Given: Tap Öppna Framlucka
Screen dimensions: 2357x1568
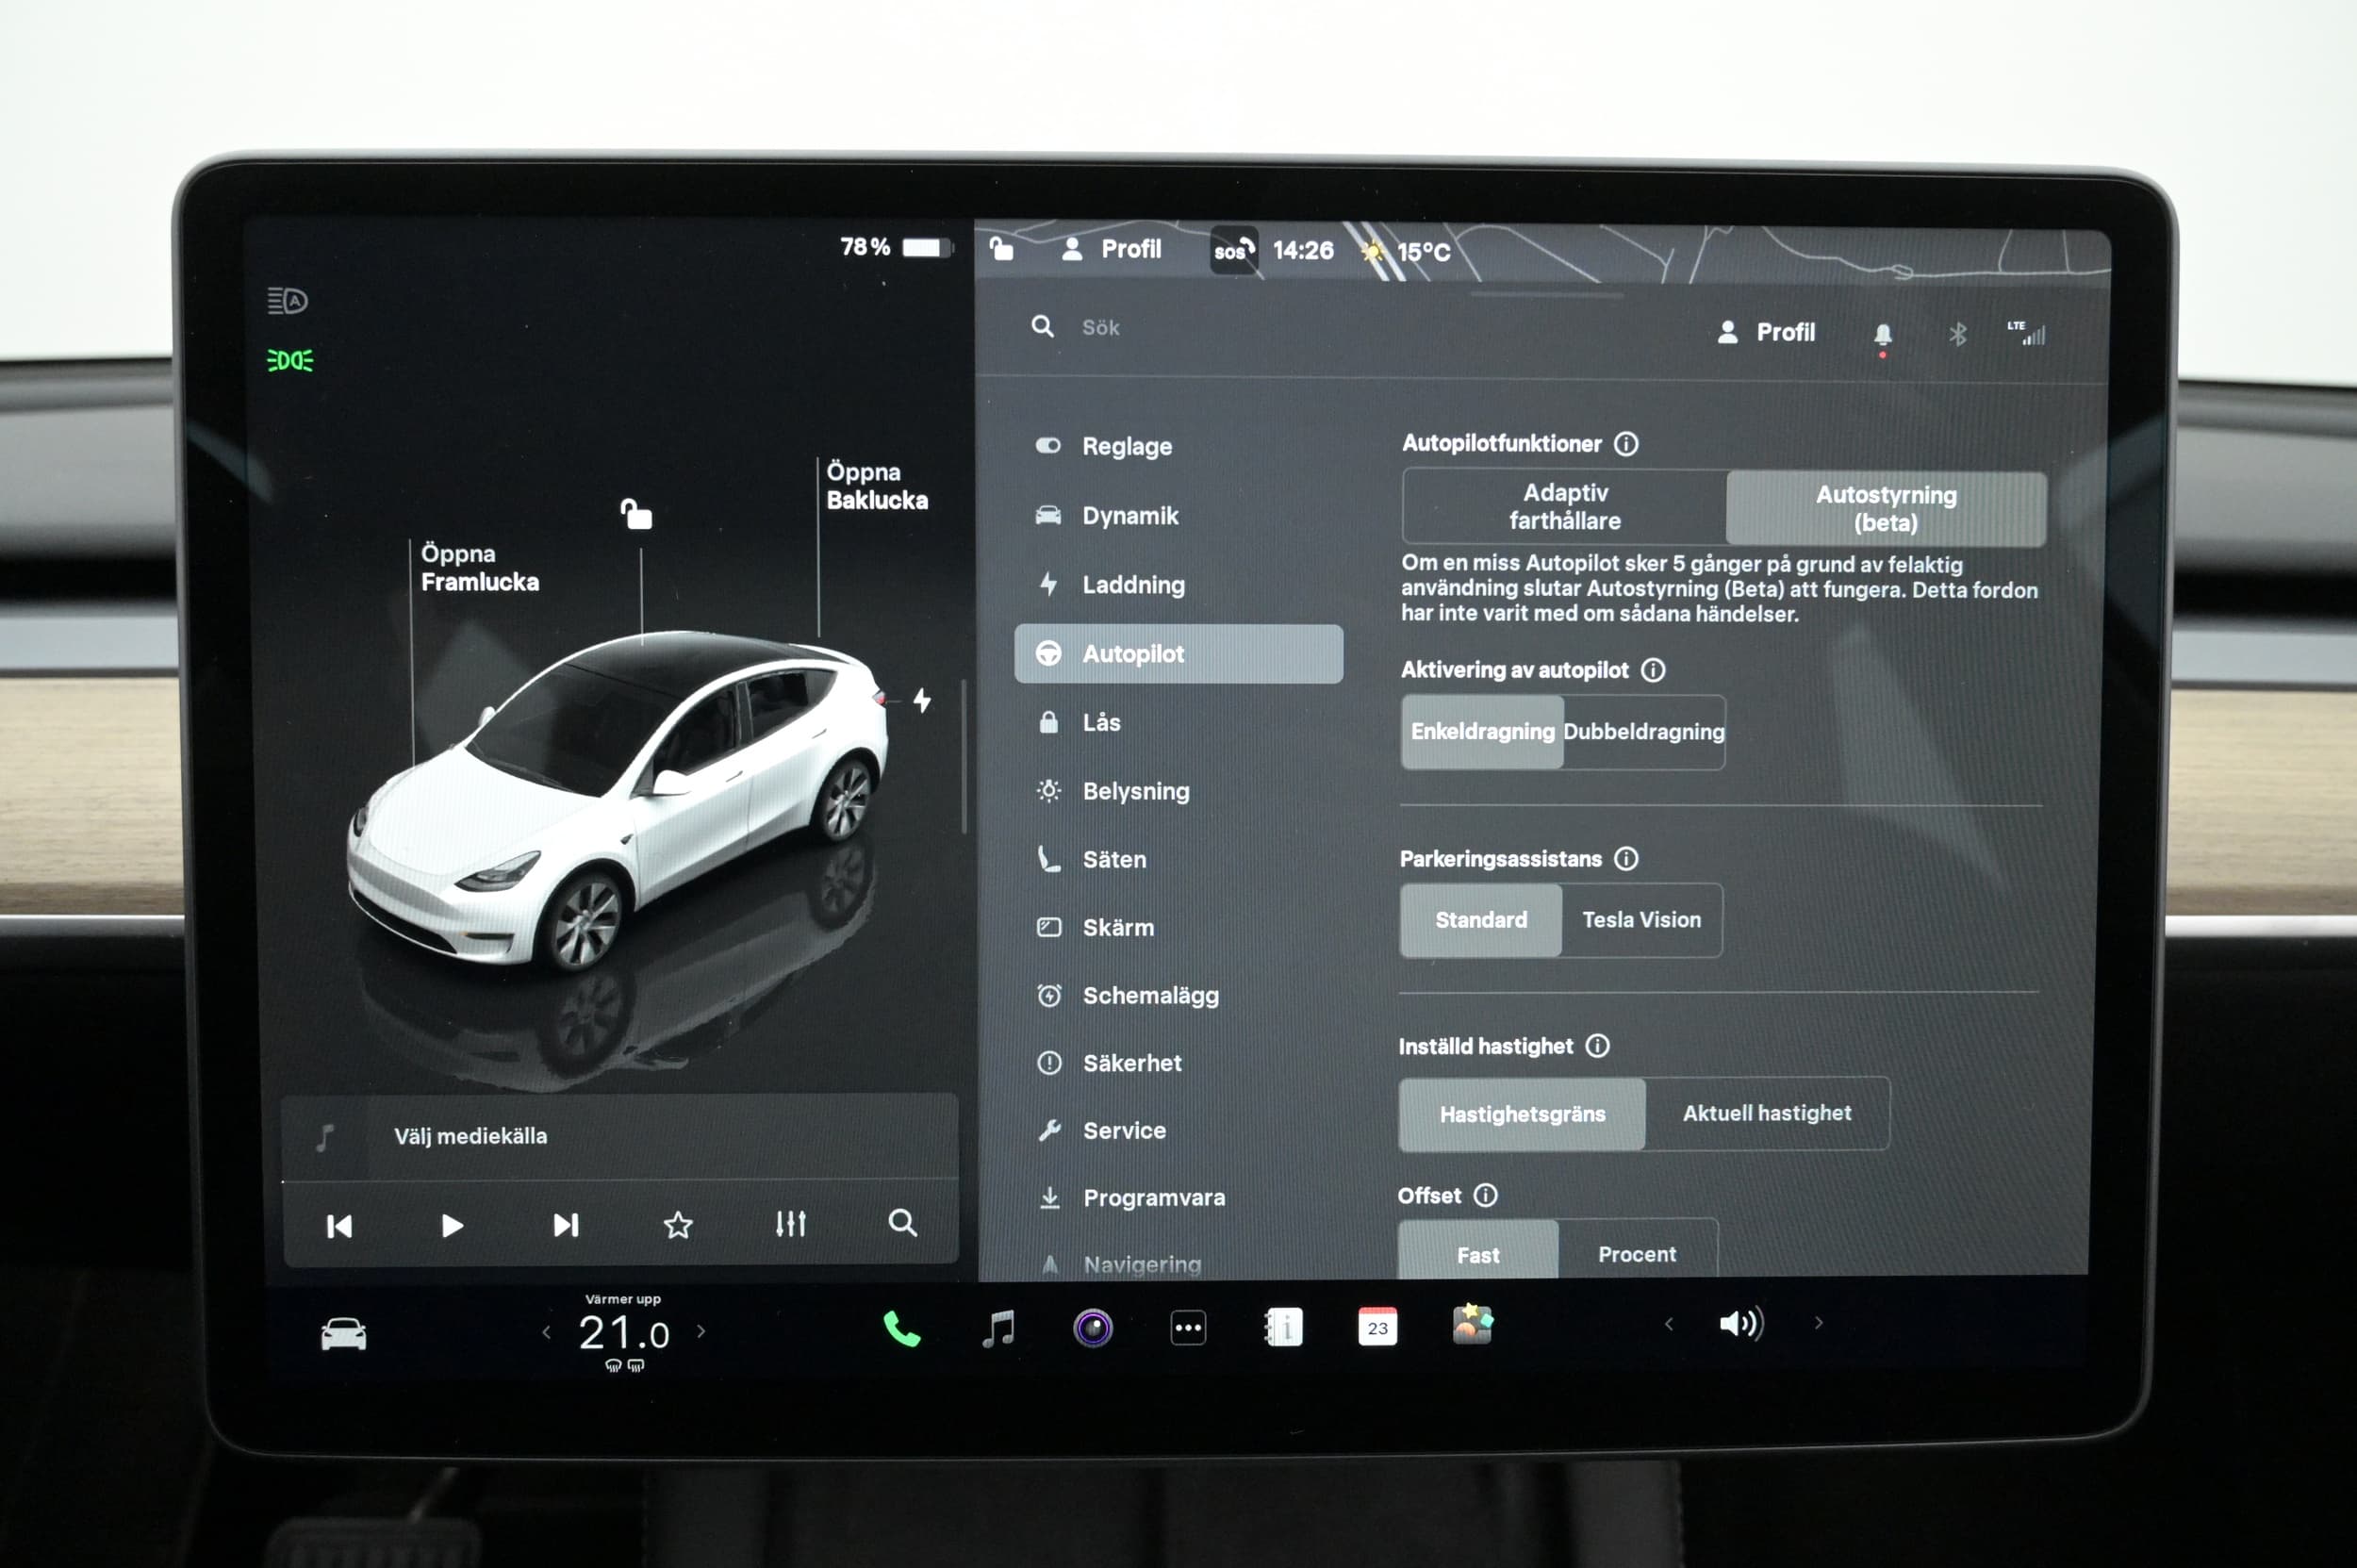Looking at the screenshot, I should [479, 568].
